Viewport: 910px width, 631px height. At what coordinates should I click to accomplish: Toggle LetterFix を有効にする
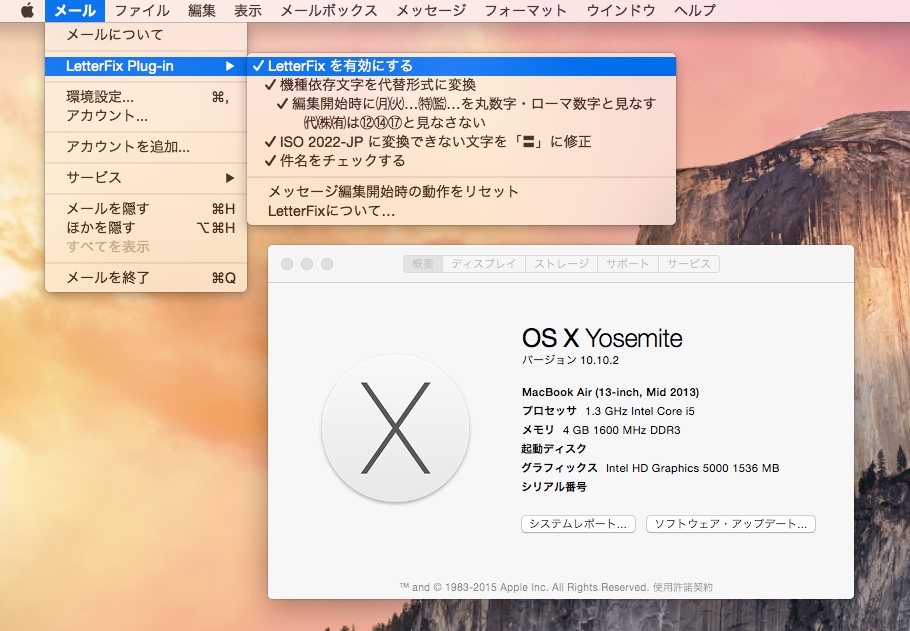click(461, 66)
